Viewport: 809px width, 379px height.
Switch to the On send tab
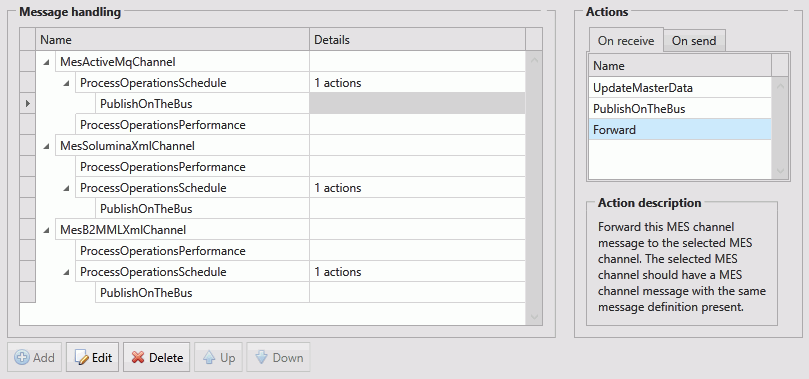[x=694, y=41]
